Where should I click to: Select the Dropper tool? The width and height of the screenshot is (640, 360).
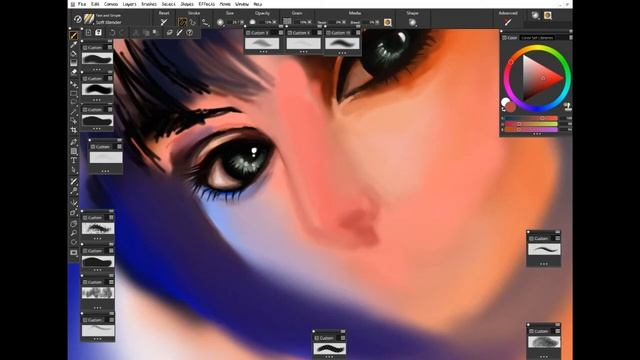[73, 44]
